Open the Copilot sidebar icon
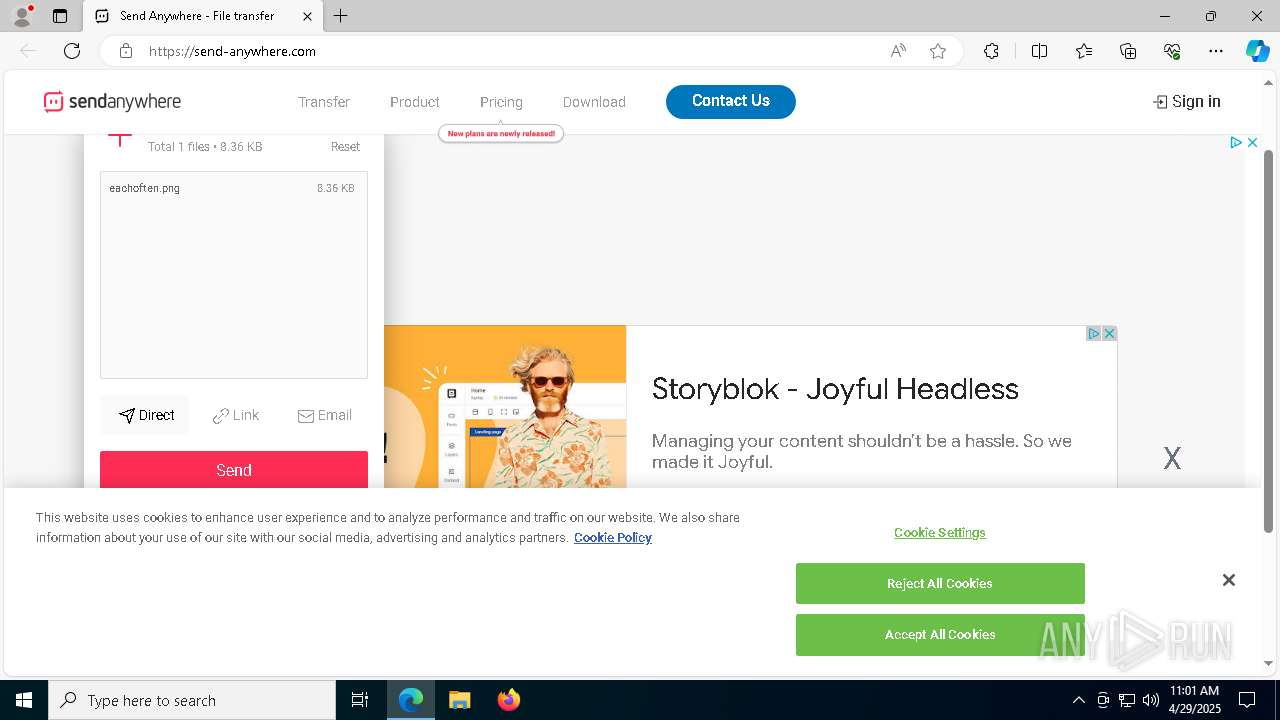Screen dimensions: 1280x720 point(1257,51)
